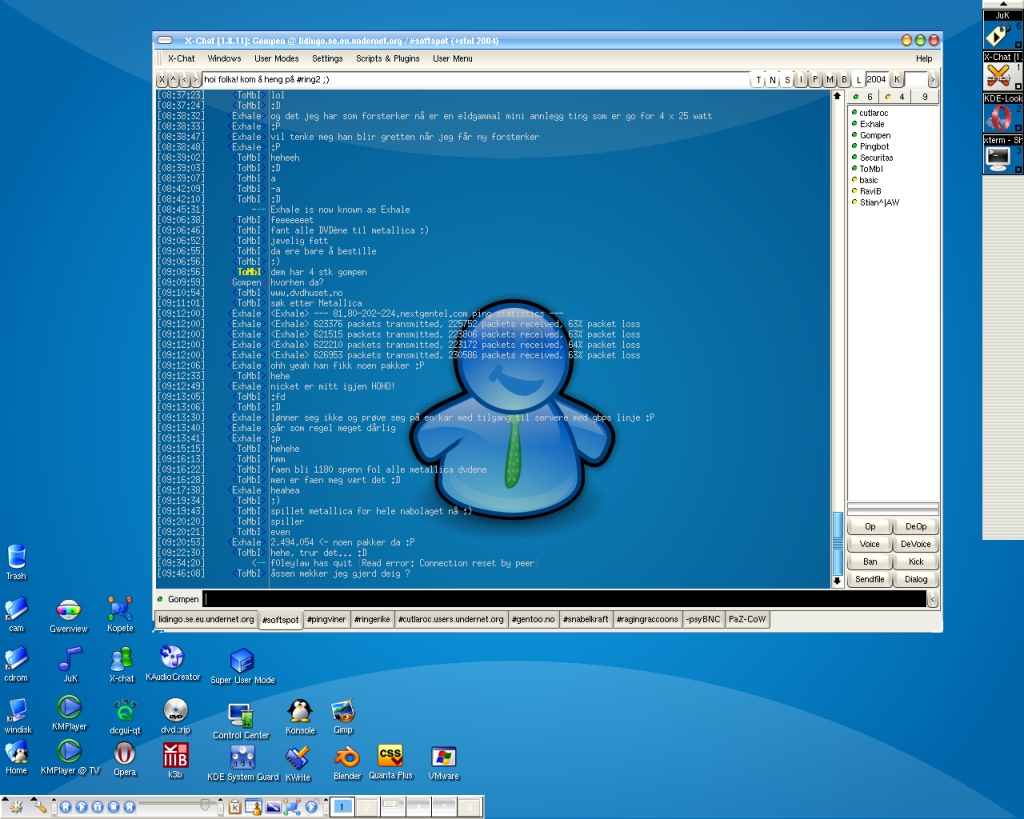This screenshot has height=819, width=1024.
Task: Open the User Modes menu
Action: point(276,59)
